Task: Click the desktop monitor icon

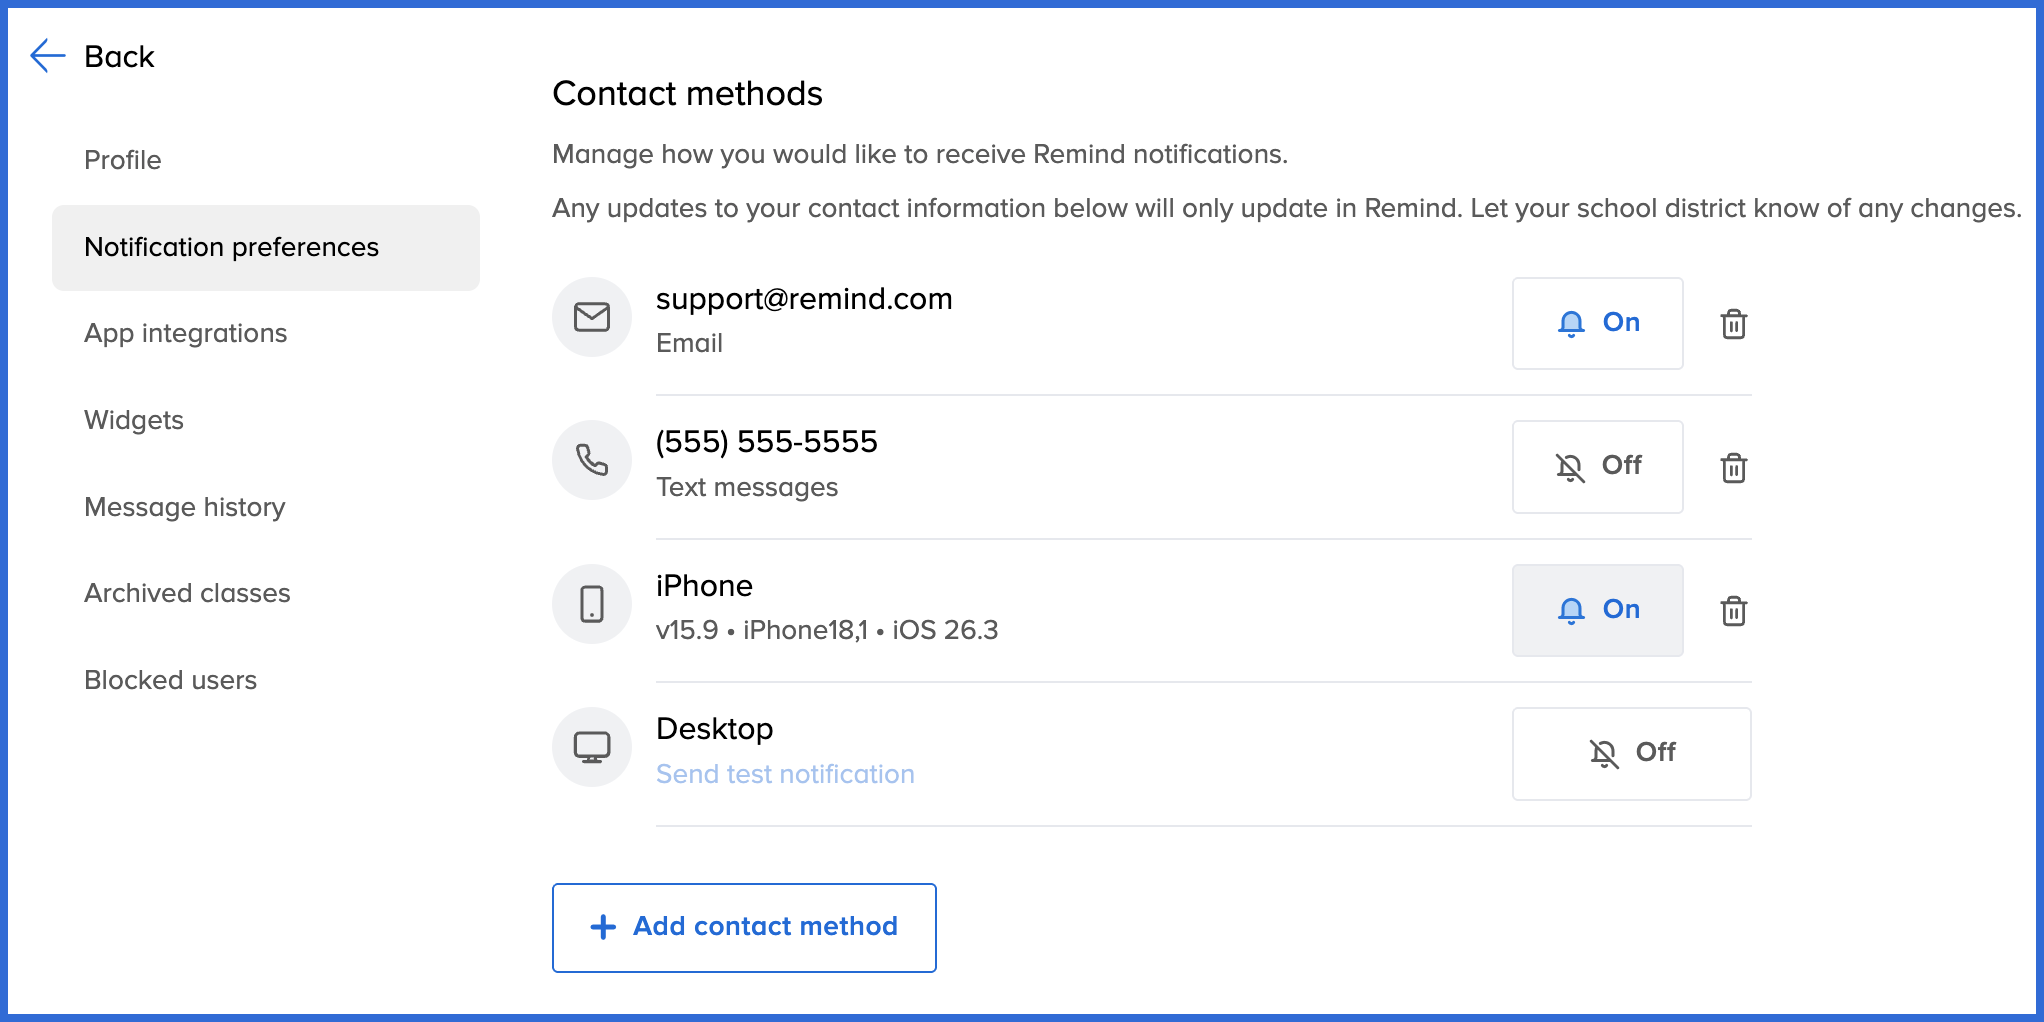Action: 592,747
